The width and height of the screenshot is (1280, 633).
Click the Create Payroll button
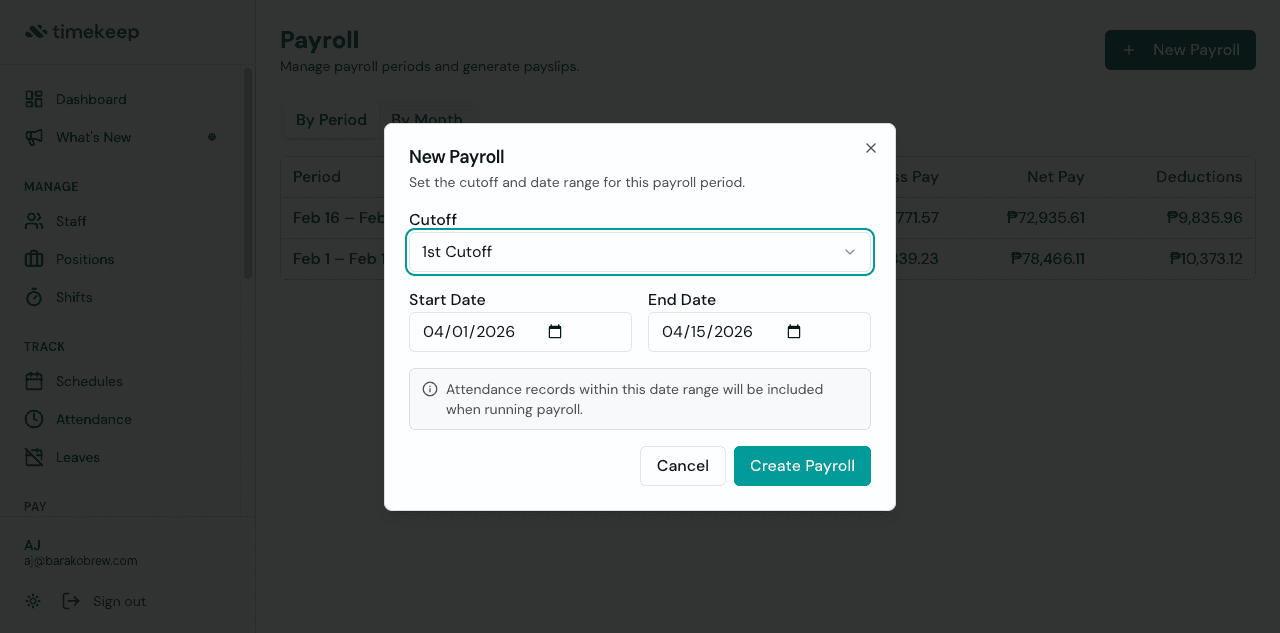[x=802, y=465]
